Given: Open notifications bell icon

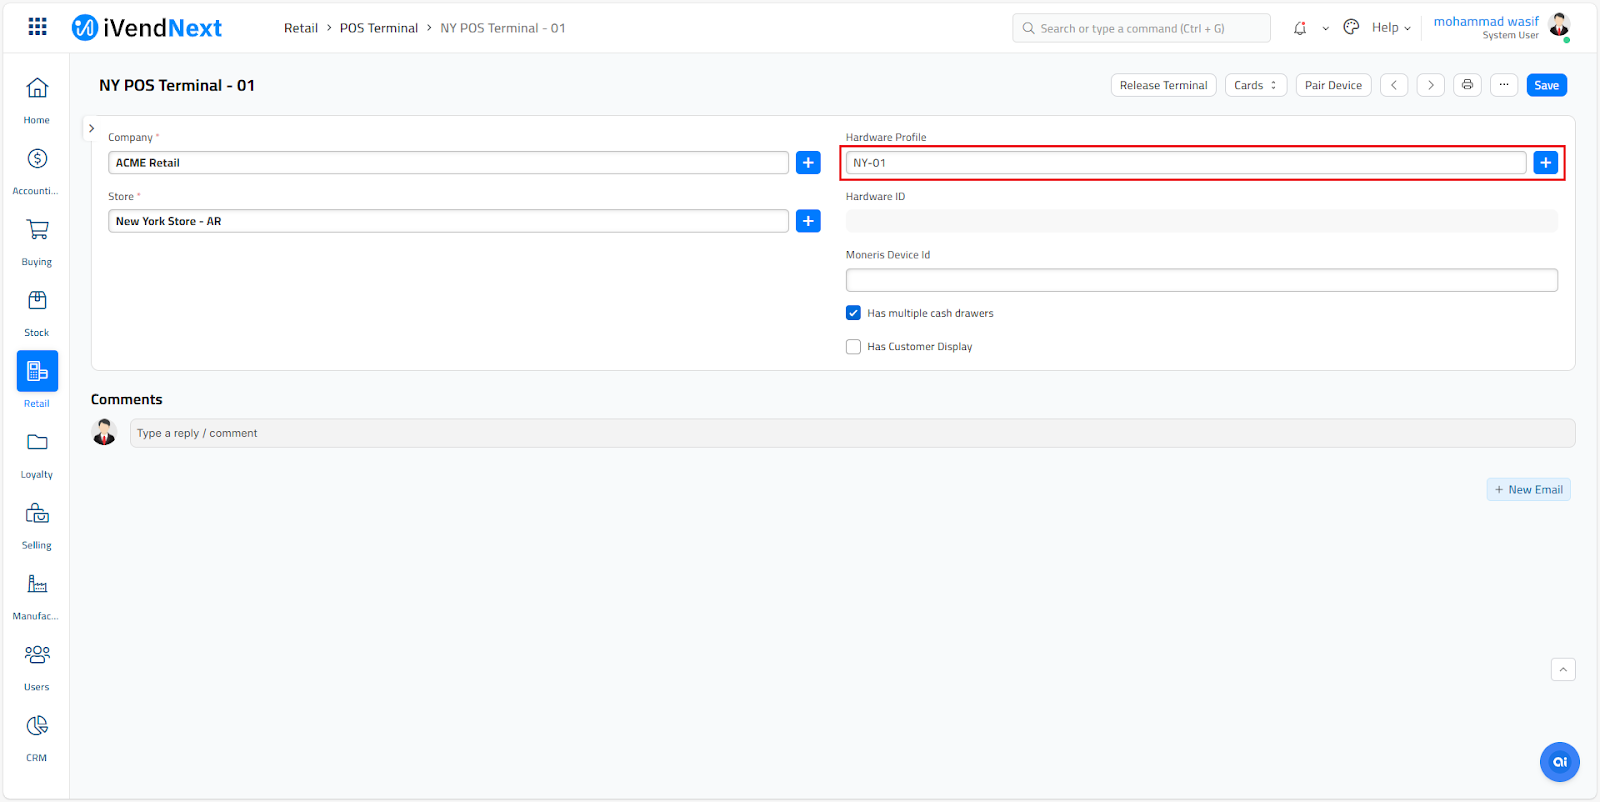Looking at the screenshot, I should [x=1300, y=28].
